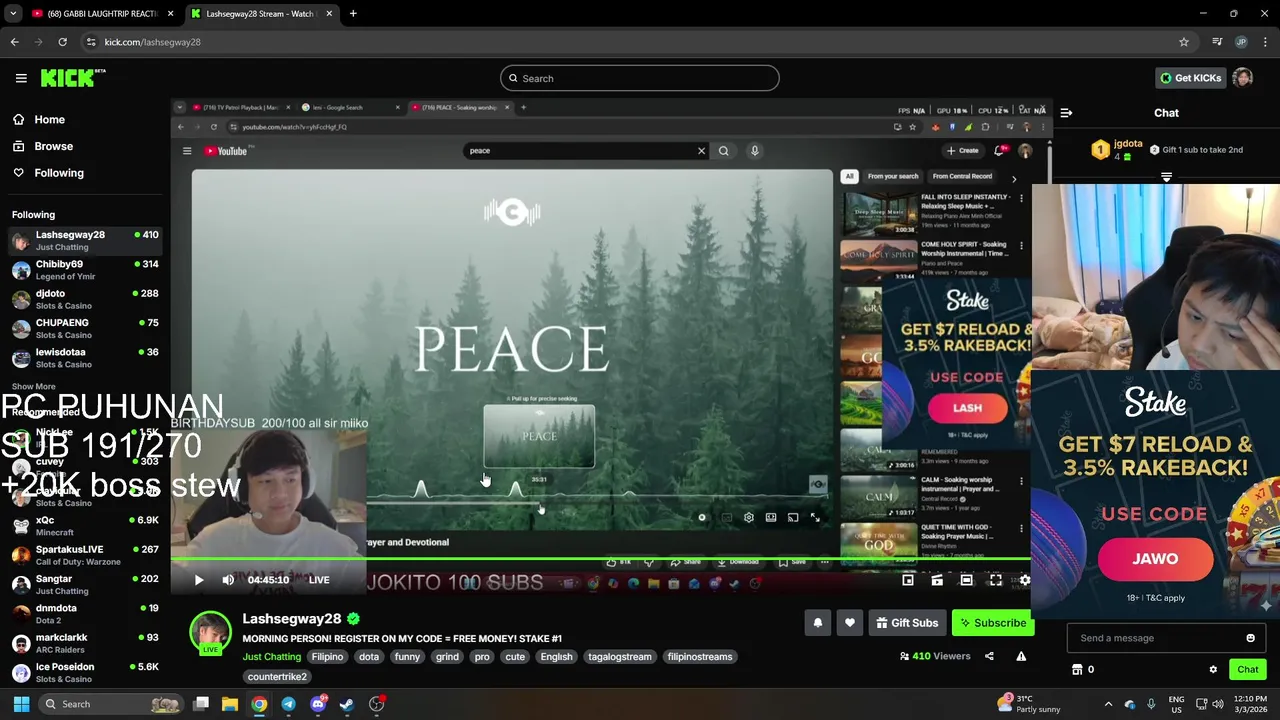Toggle theater mode on Kick player
Screen dimensions: 1280x720
966,580
